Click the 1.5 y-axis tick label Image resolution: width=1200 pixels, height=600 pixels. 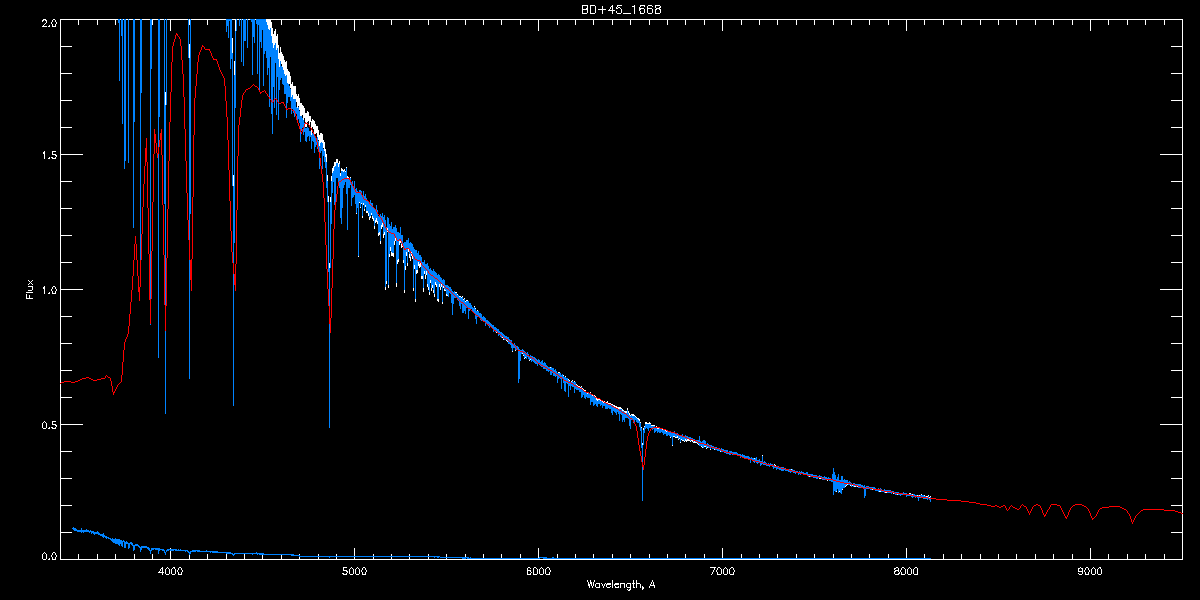48,156
